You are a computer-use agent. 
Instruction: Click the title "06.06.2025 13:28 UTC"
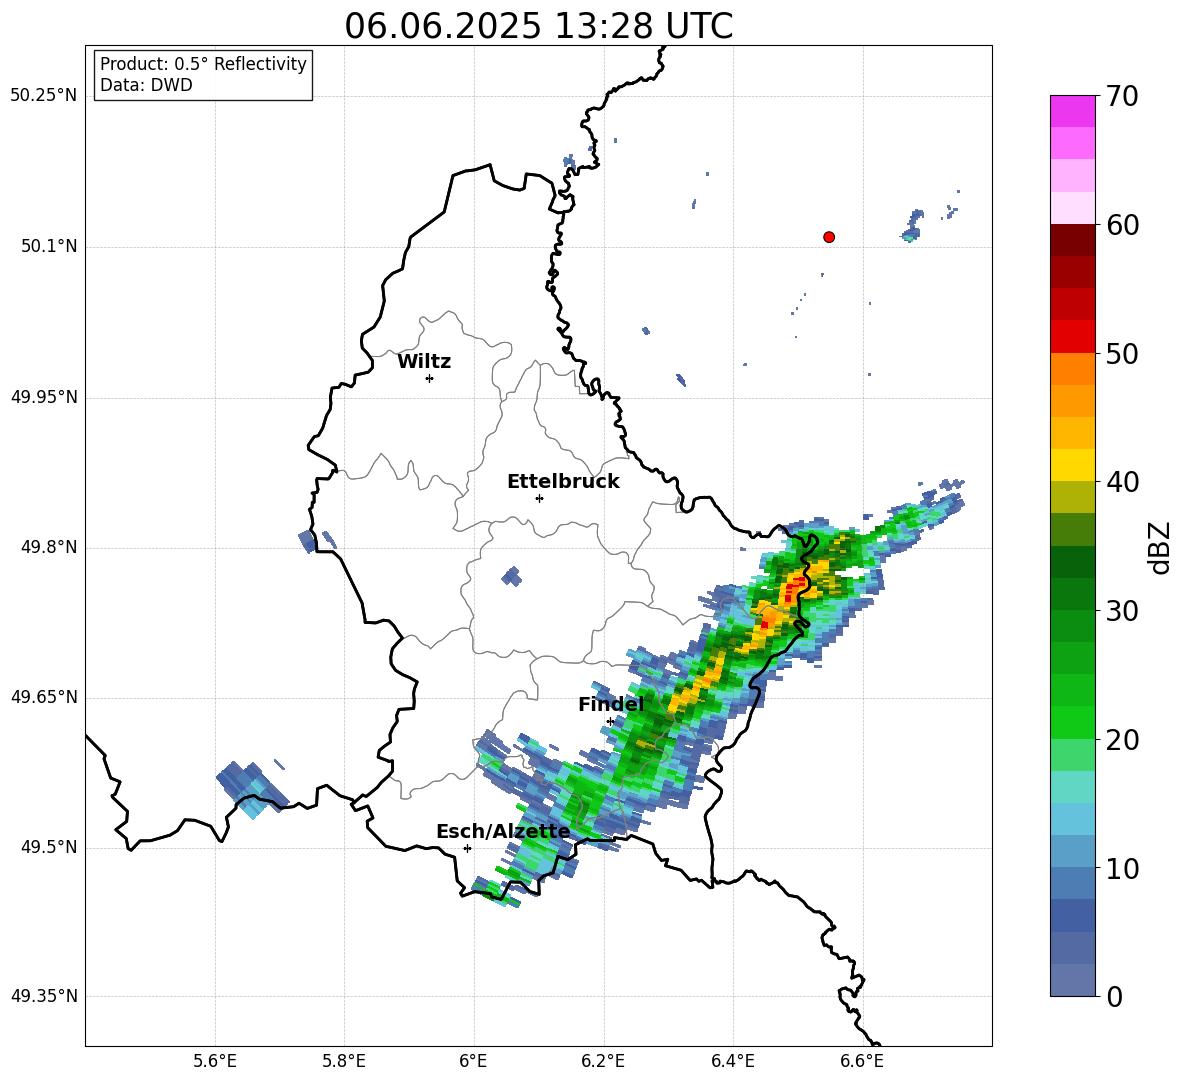(538, 26)
